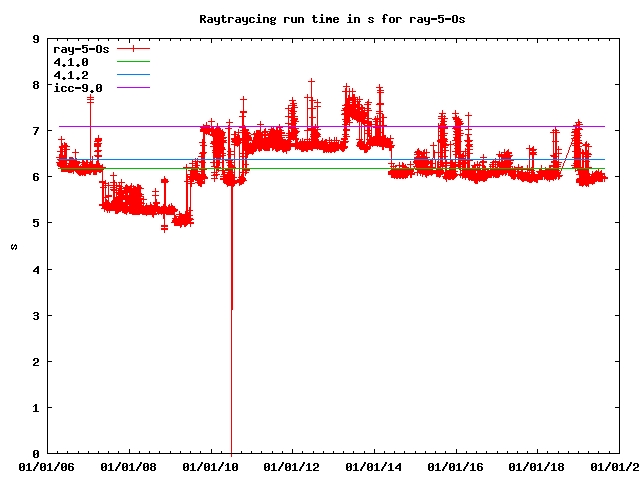
Task: Click the 01/01/10 x-axis date label
Action: tap(210, 466)
